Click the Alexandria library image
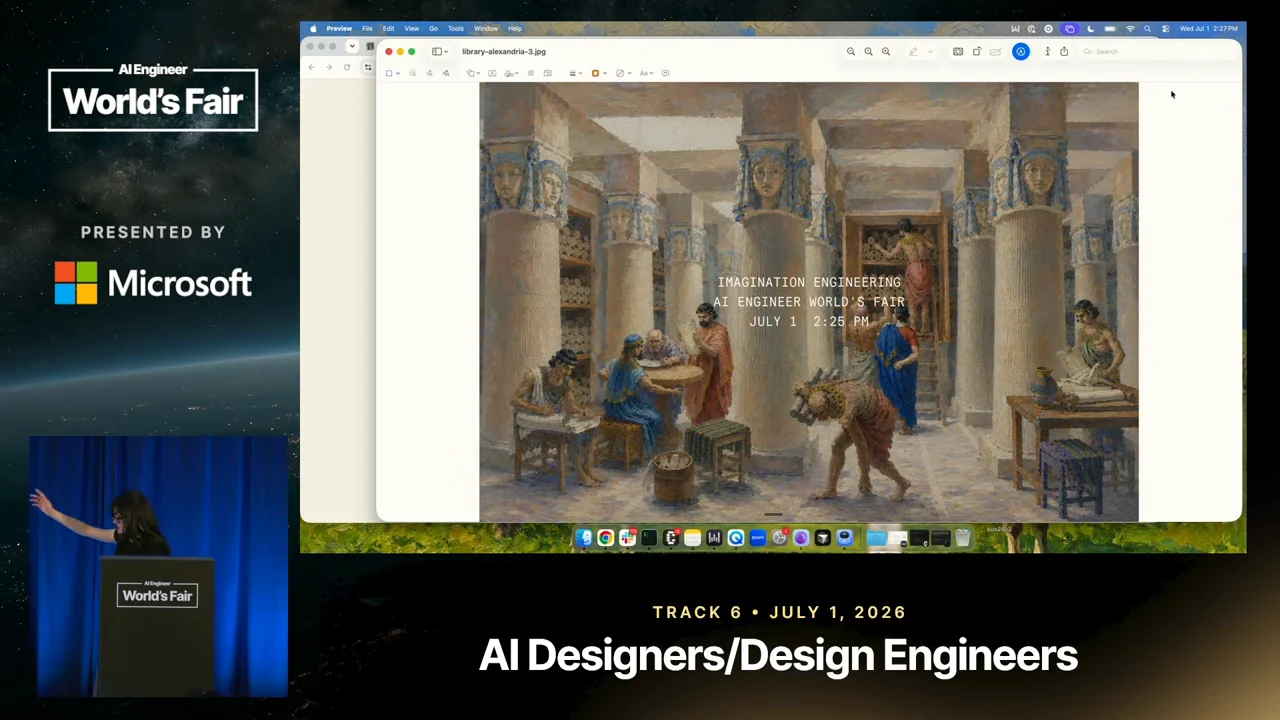The height and width of the screenshot is (720, 1280). coord(808,302)
